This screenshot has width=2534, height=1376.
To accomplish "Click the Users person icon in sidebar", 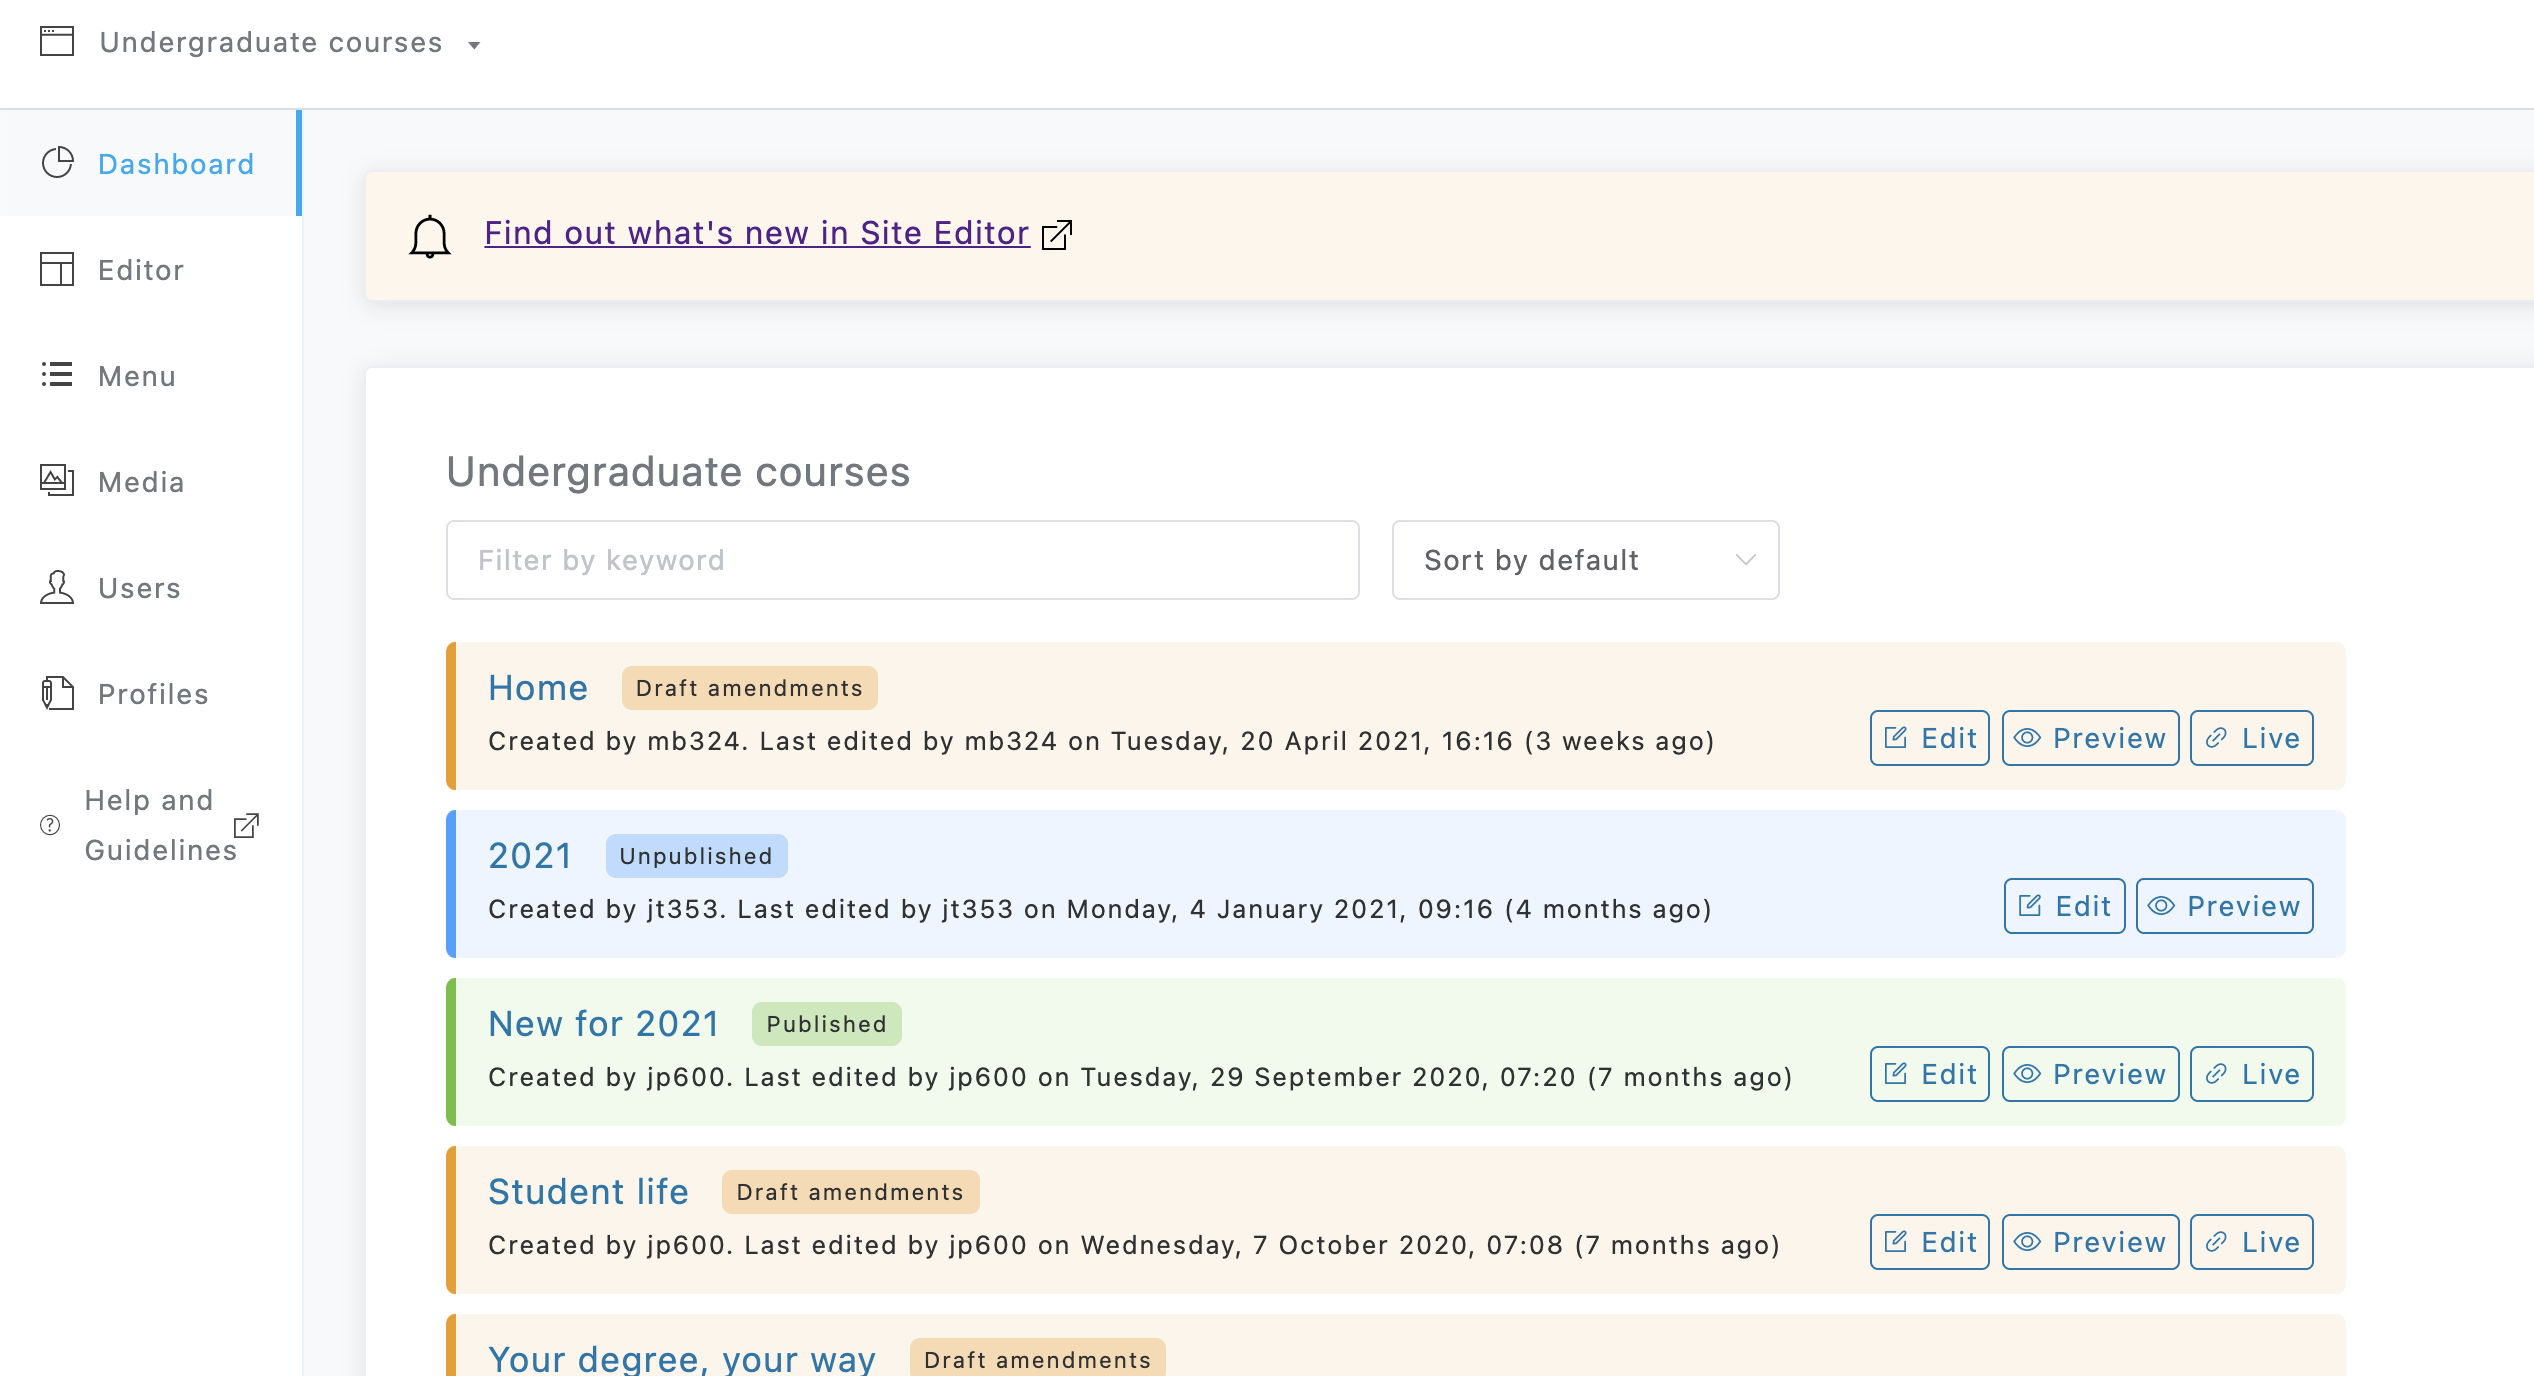I will click(x=57, y=587).
